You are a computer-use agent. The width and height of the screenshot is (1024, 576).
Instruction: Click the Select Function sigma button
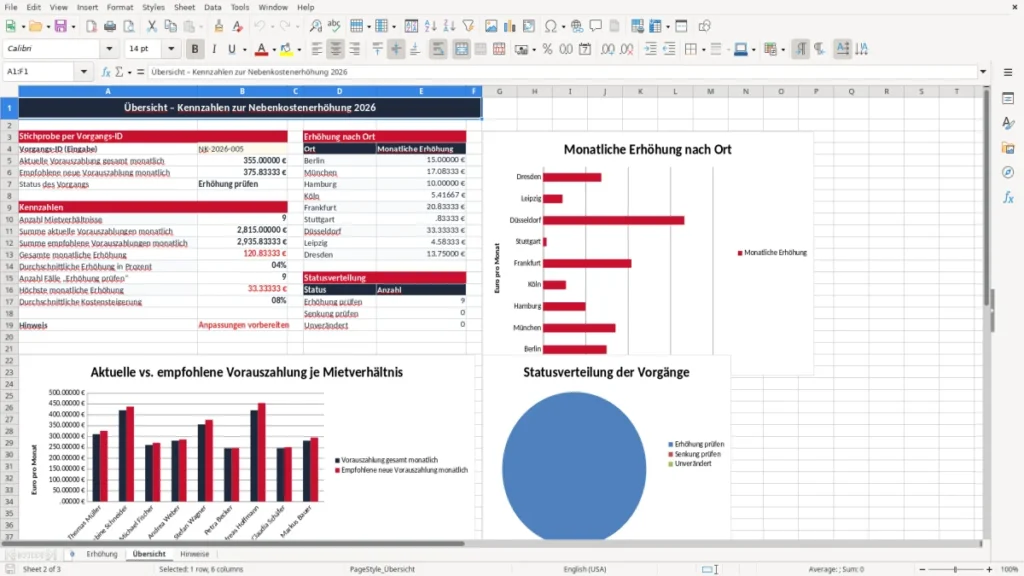119,72
